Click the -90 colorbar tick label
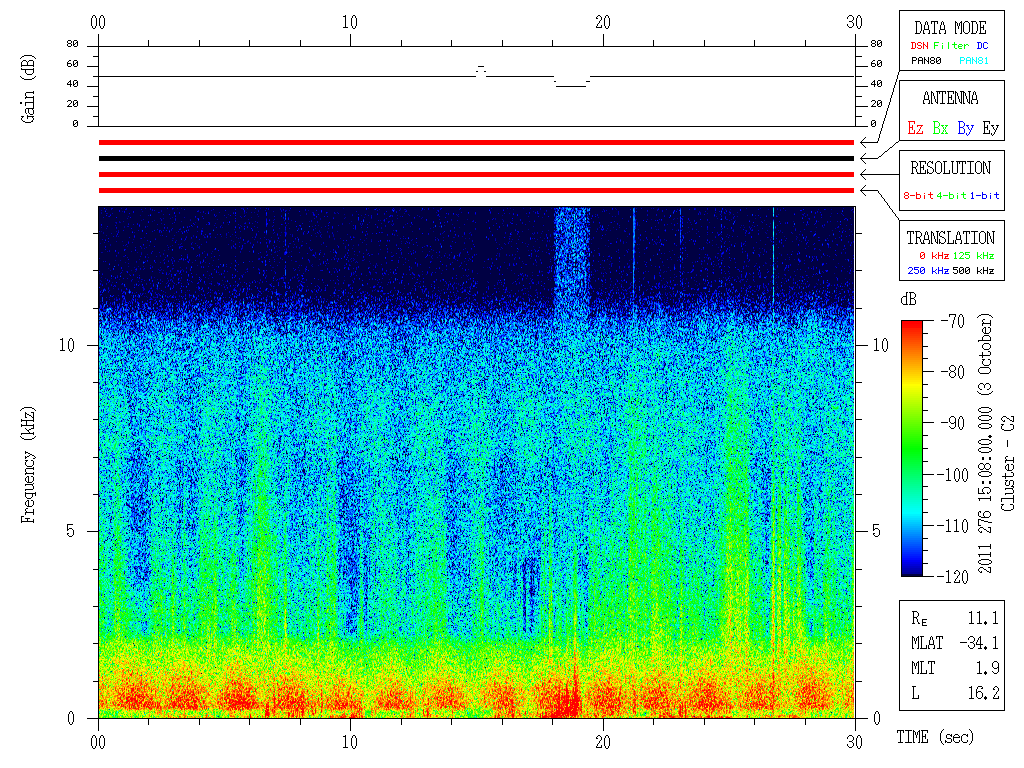Viewport: 1024px width, 768px height. [x=953, y=423]
